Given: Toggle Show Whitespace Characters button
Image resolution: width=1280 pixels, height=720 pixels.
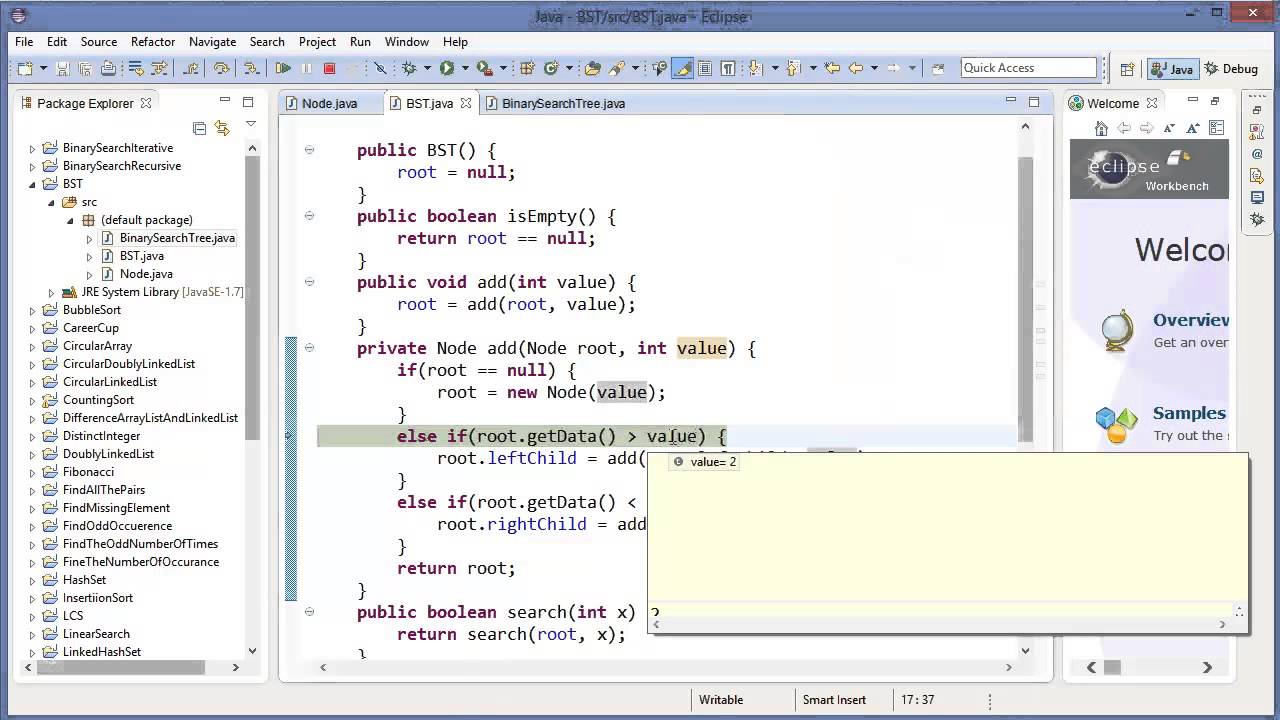Looking at the screenshot, I should 728,68.
